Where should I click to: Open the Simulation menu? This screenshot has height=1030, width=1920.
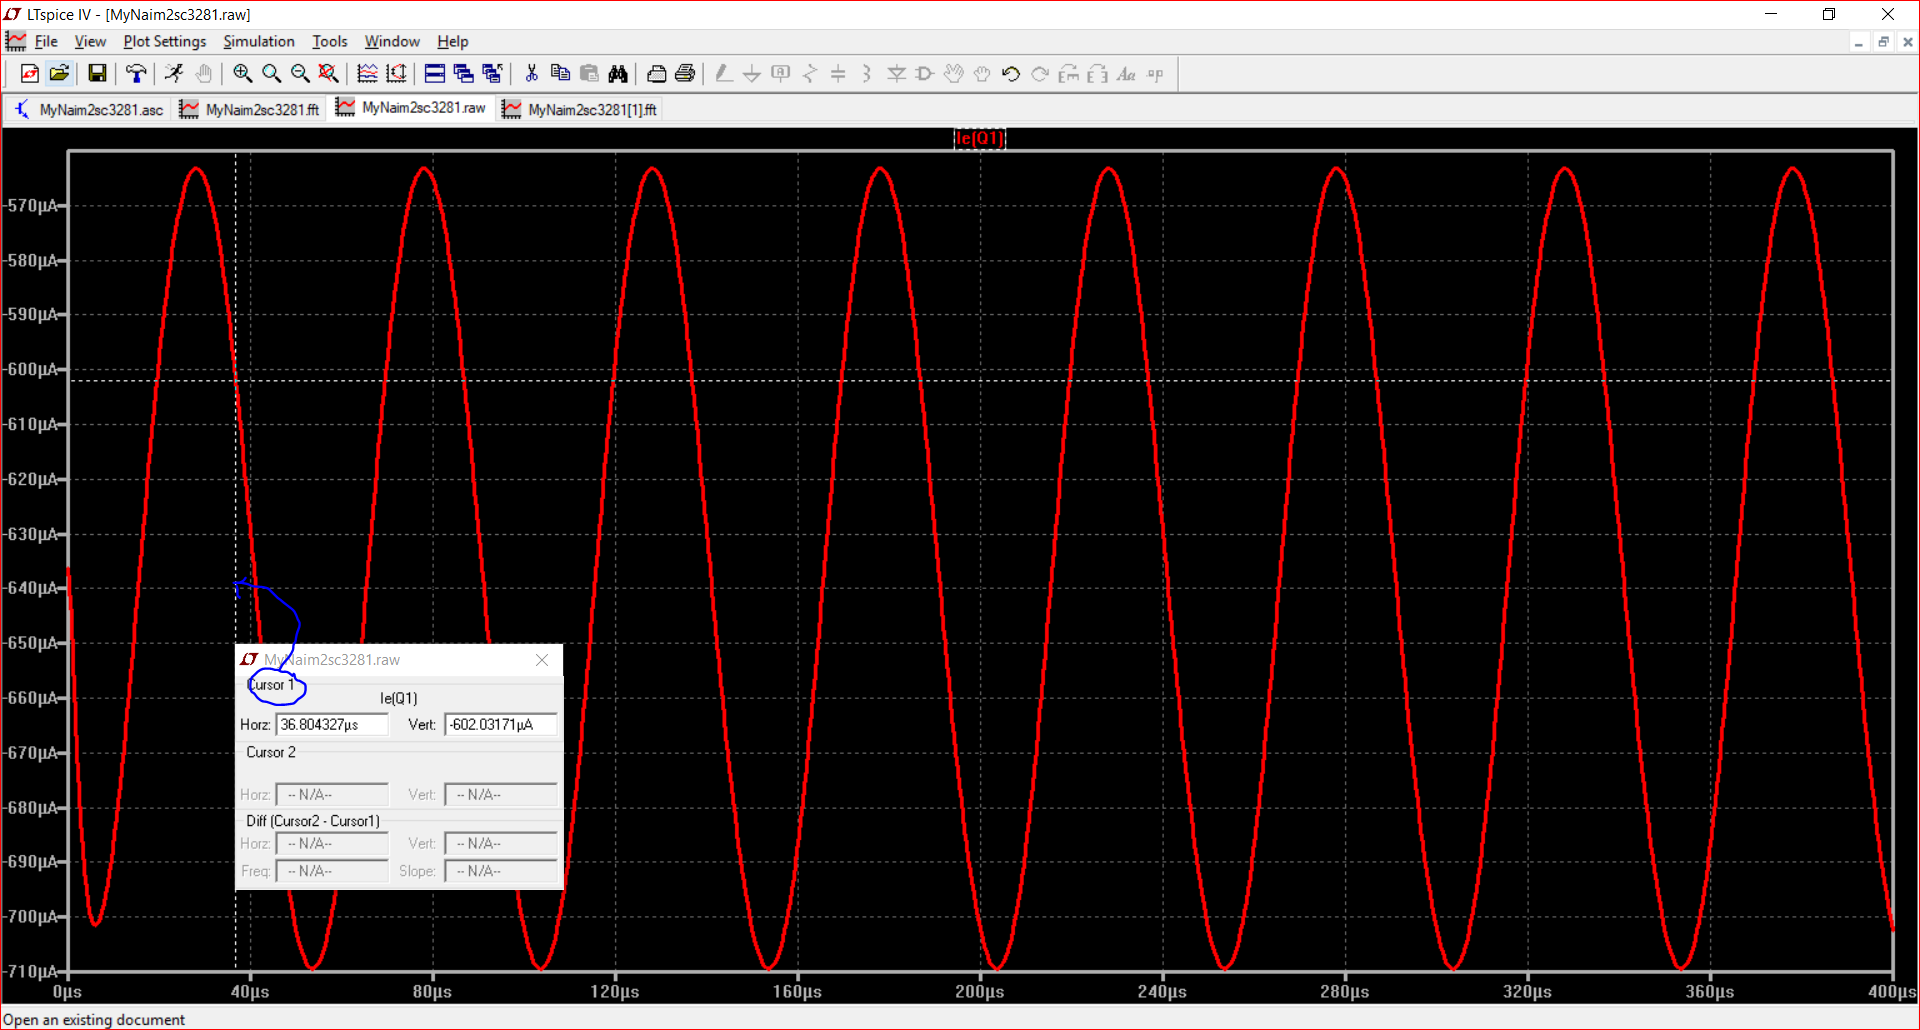(259, 41)
